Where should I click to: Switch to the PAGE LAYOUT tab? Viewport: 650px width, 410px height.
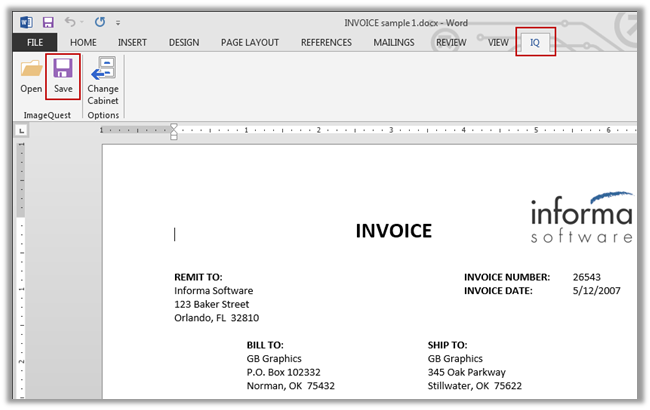250,43
